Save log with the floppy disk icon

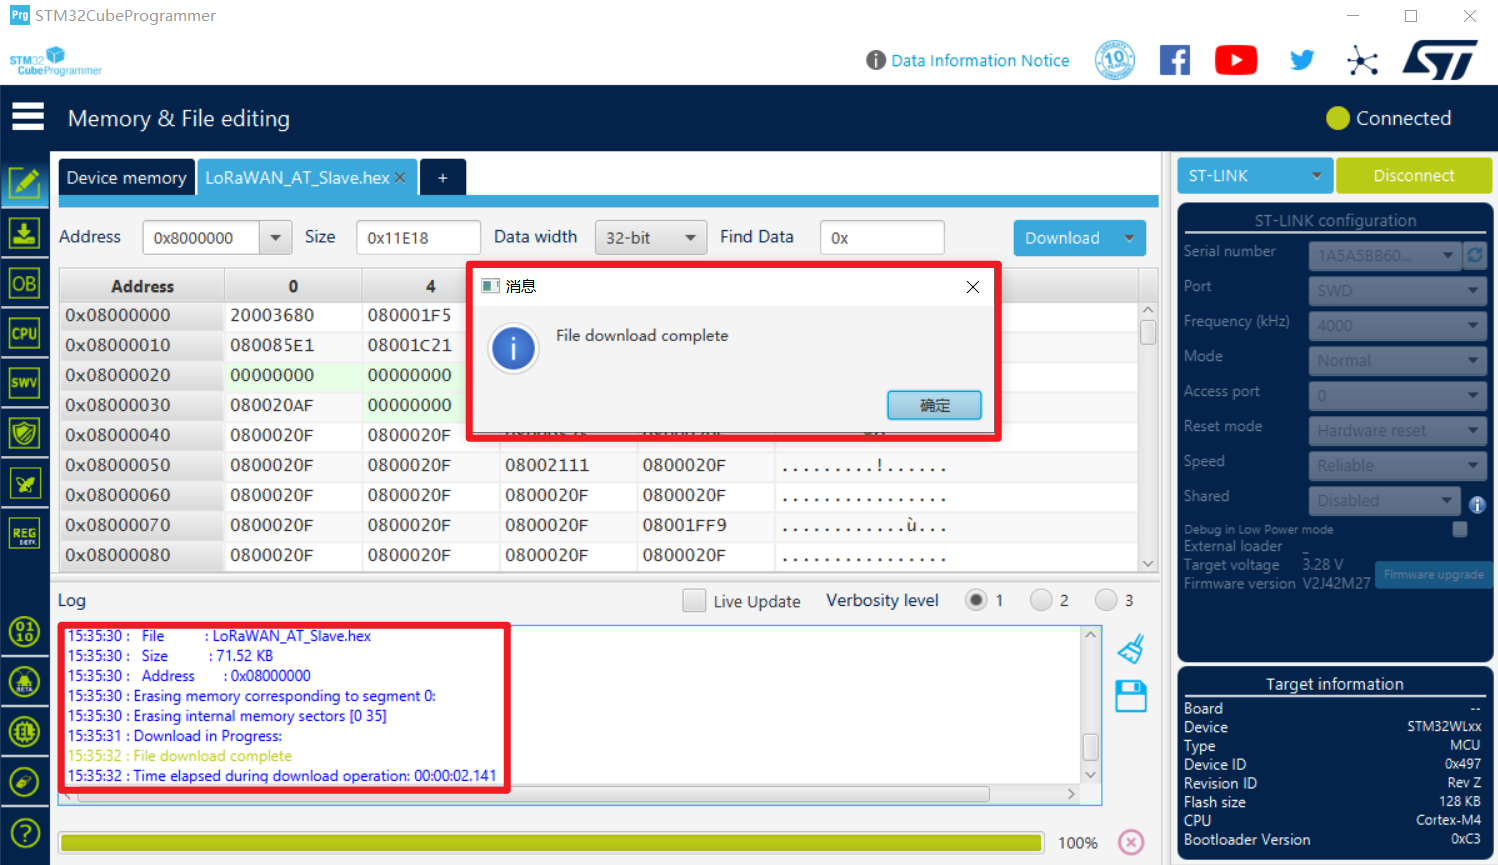(1131, 696)
